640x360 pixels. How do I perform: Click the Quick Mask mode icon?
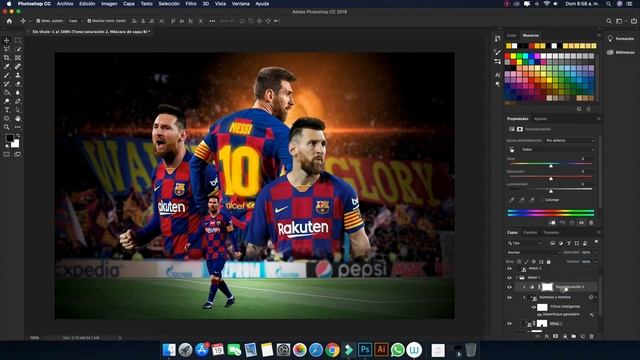7,155
